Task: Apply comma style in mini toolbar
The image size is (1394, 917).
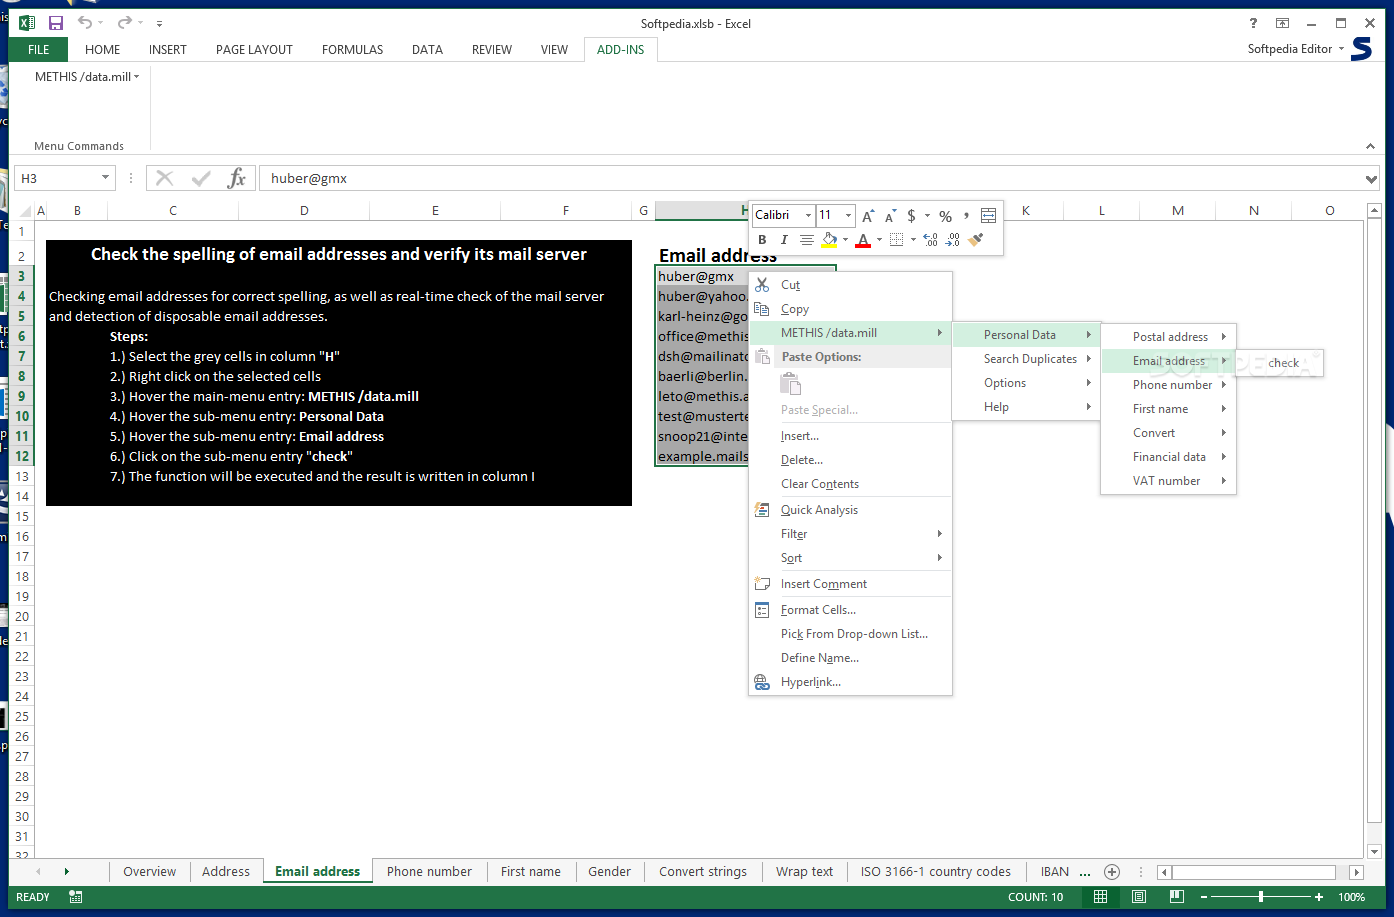Action: click(x=966, y=215)
